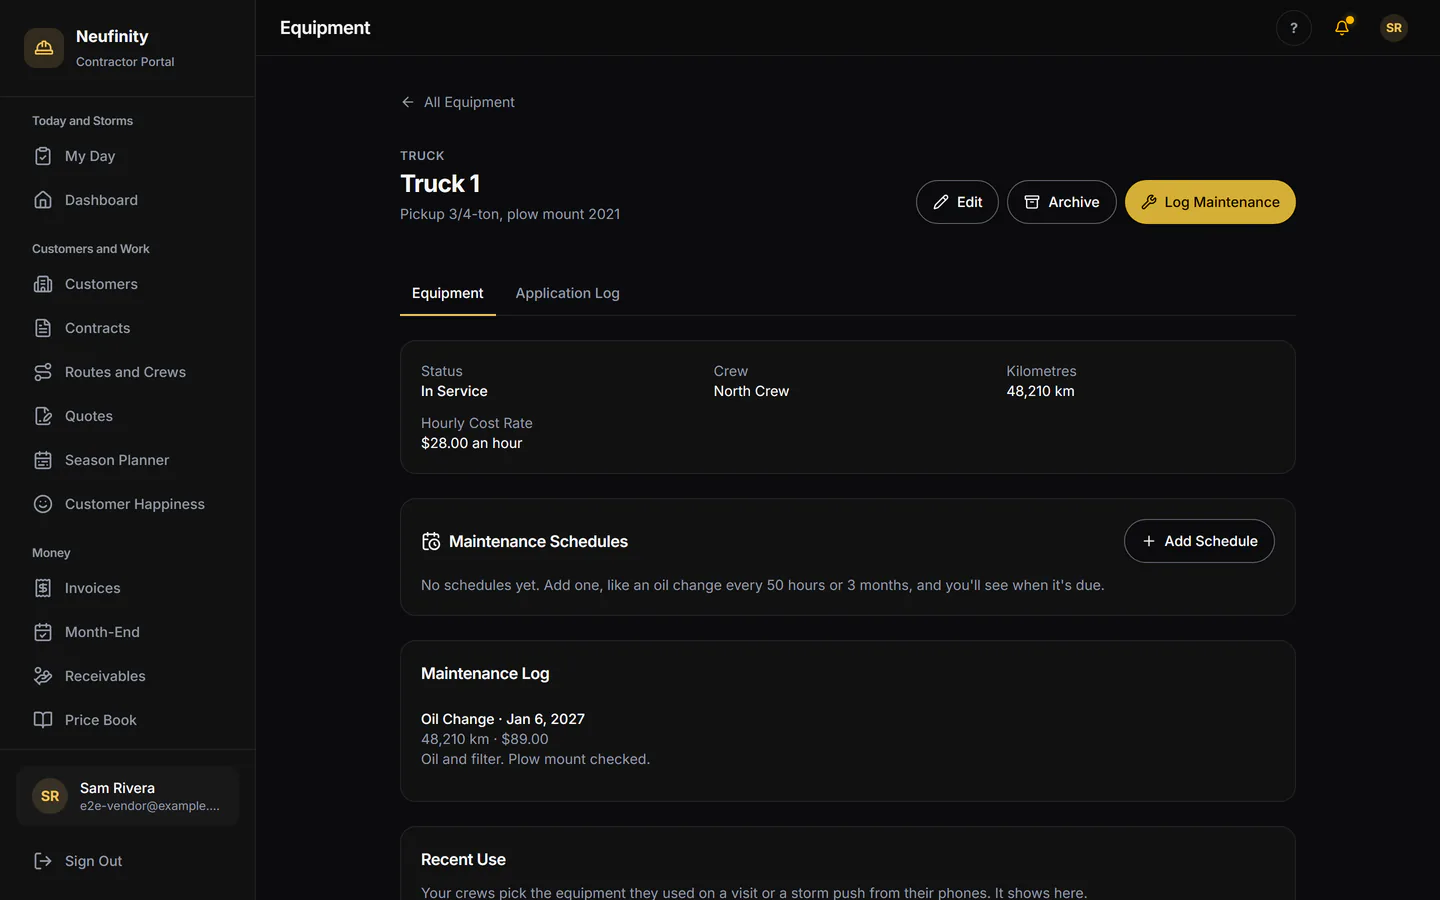1440x900 pixels.
Task: Click the Truck 1 heading
Action: [x=440, y=183]
